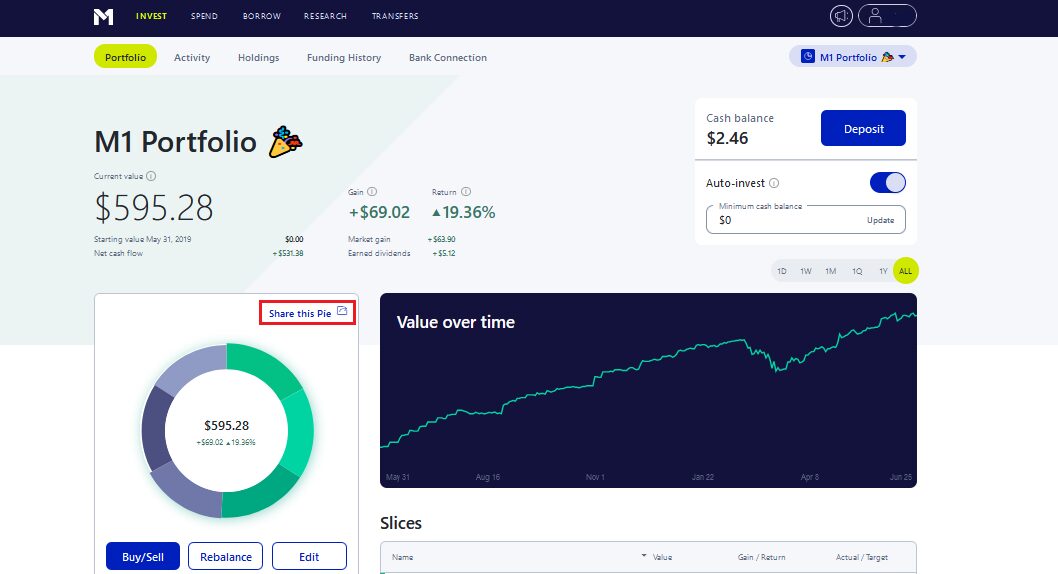Viewport: 1058px width, 574px height.
Task: Click the Apr 8 chart axis label
Action: point(810,477)
